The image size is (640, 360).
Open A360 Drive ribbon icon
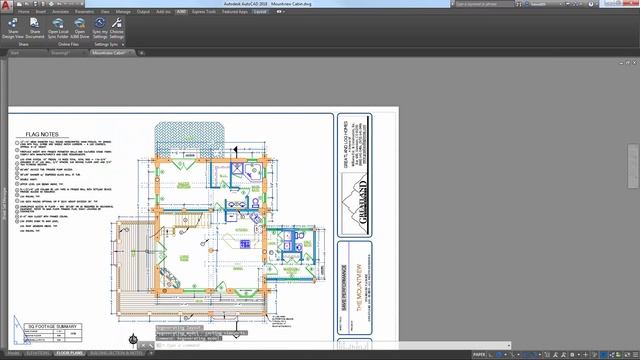[x=80, y=28]
